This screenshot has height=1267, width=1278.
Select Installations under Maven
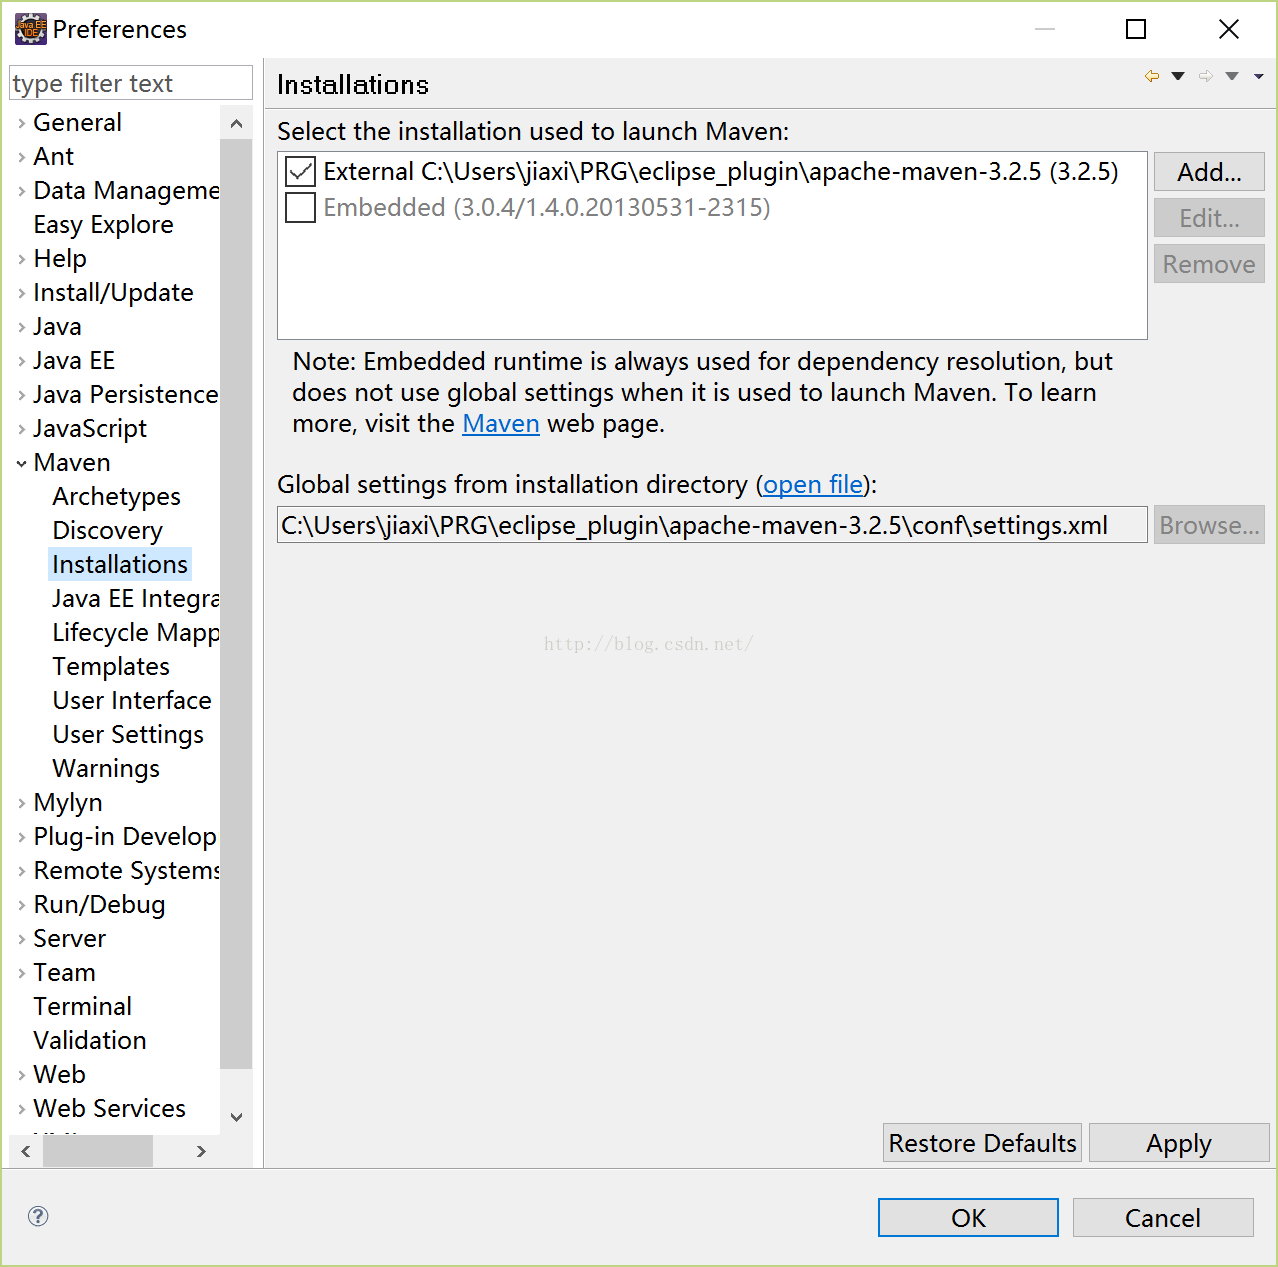120,564
